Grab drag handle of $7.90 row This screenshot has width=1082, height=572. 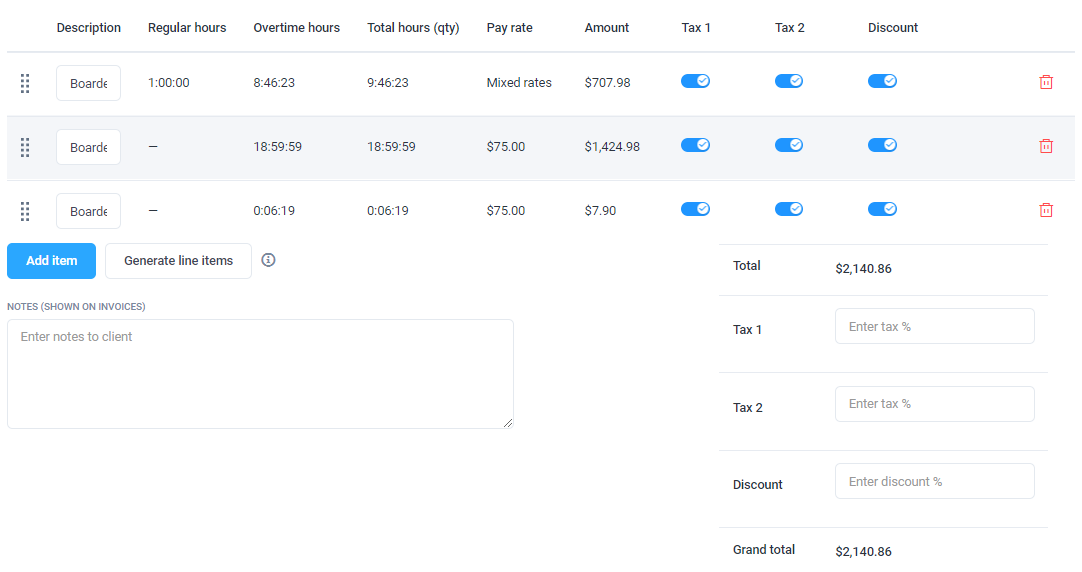(x=25, y=211)
